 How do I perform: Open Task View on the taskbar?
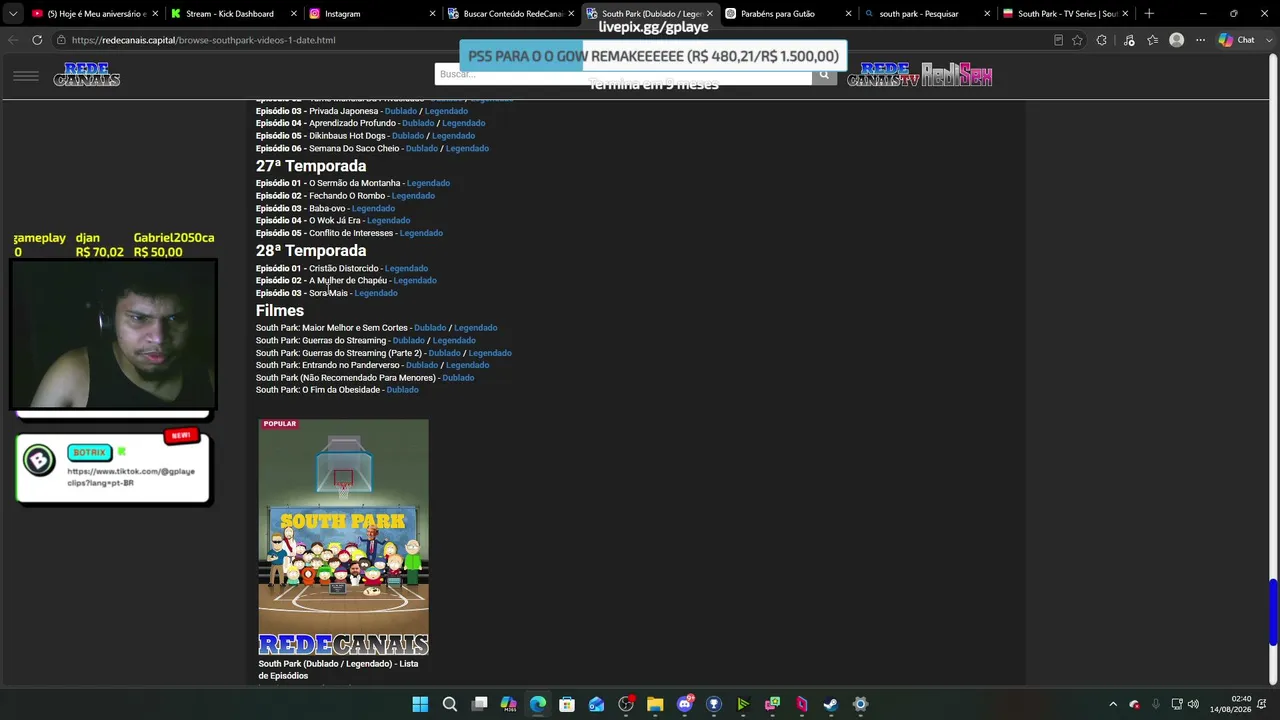tap(479, 704)
